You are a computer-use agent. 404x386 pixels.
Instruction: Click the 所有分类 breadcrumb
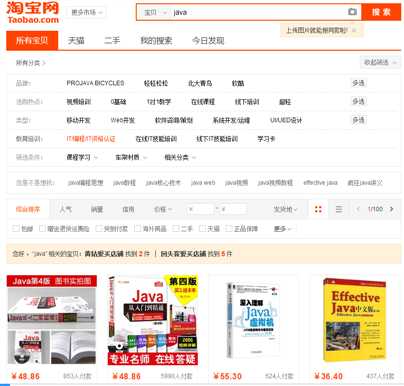click(30, 63)
